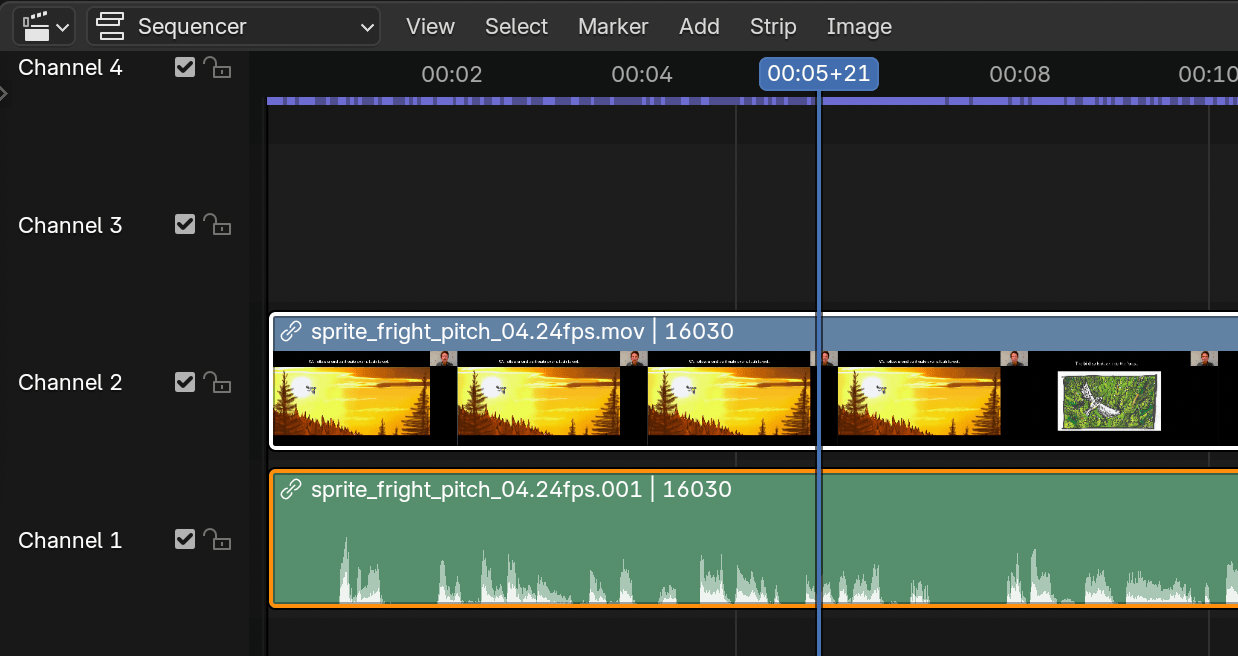
Task: Open the Strip menu
Action: [773, 26]
